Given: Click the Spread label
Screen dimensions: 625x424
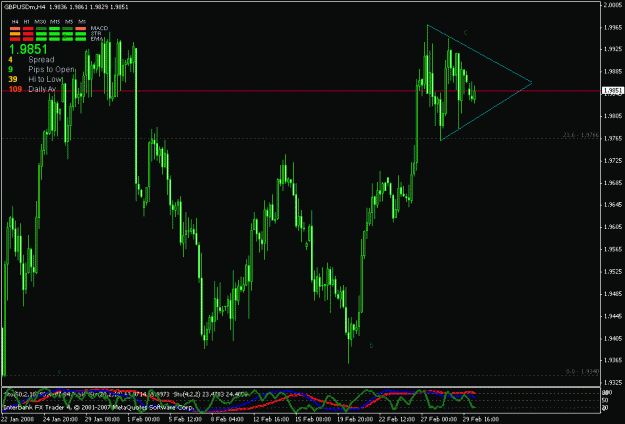Looking at the screenshot, I should pos(41,59).
